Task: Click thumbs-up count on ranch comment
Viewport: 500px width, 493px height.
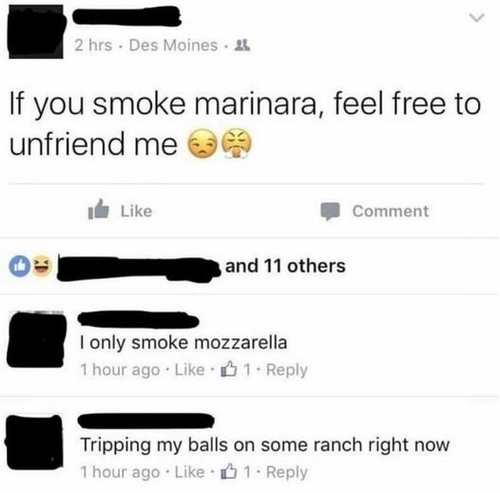Action: click(x=236, y=472)
